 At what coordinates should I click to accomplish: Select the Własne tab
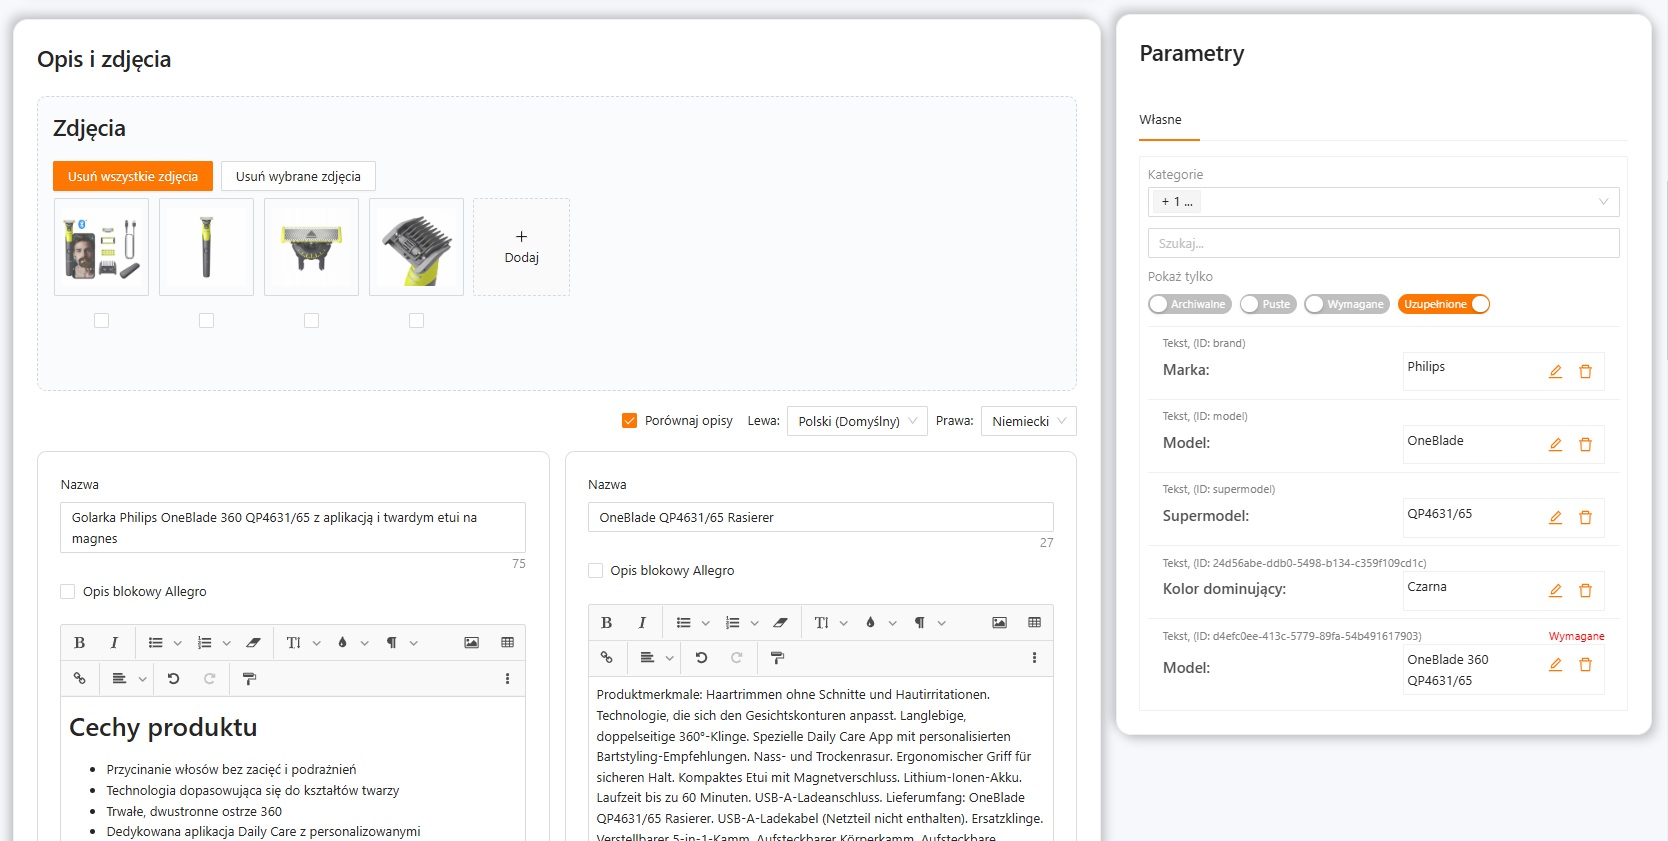[x=1160, y=120]
